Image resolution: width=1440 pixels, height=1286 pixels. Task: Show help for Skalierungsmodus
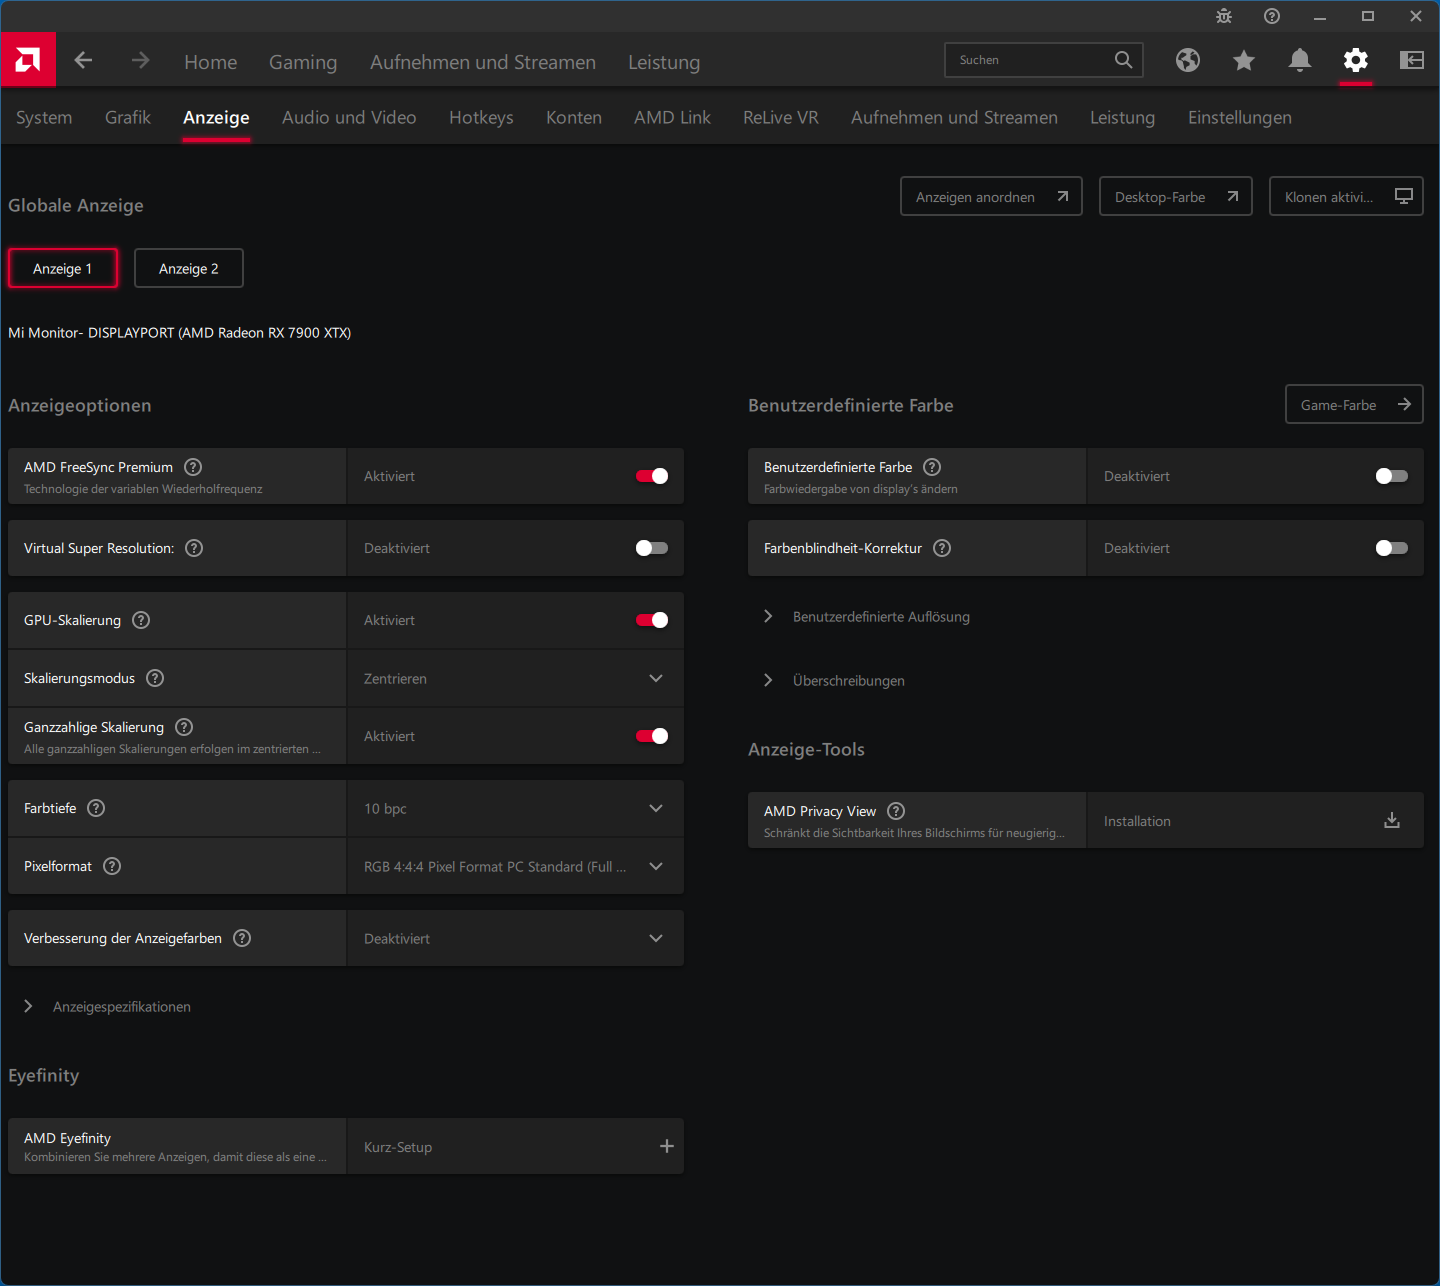[155, 678]
